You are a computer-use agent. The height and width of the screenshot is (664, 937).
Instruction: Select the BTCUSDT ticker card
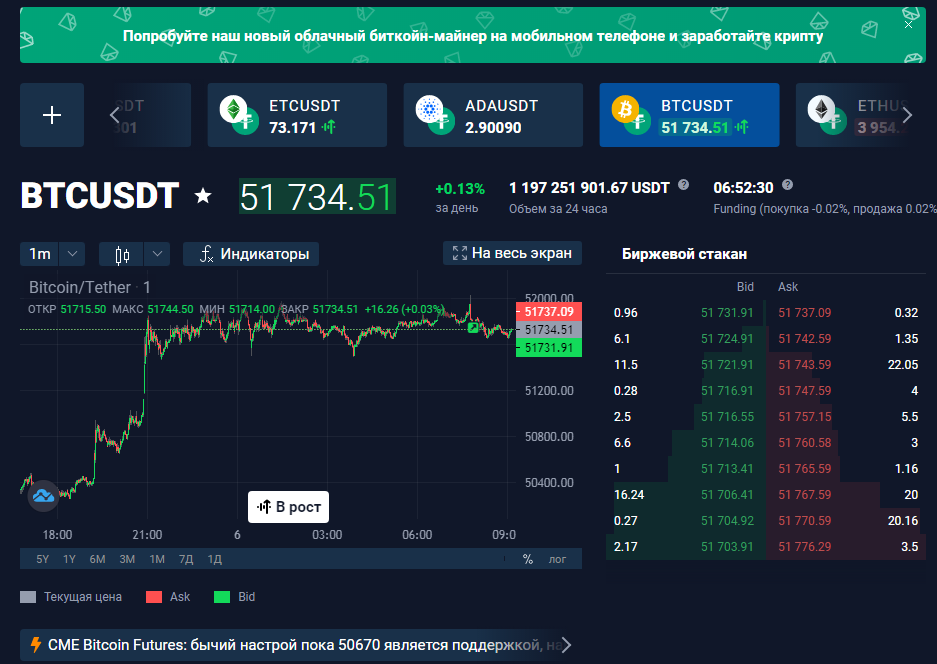coord(689,115)
